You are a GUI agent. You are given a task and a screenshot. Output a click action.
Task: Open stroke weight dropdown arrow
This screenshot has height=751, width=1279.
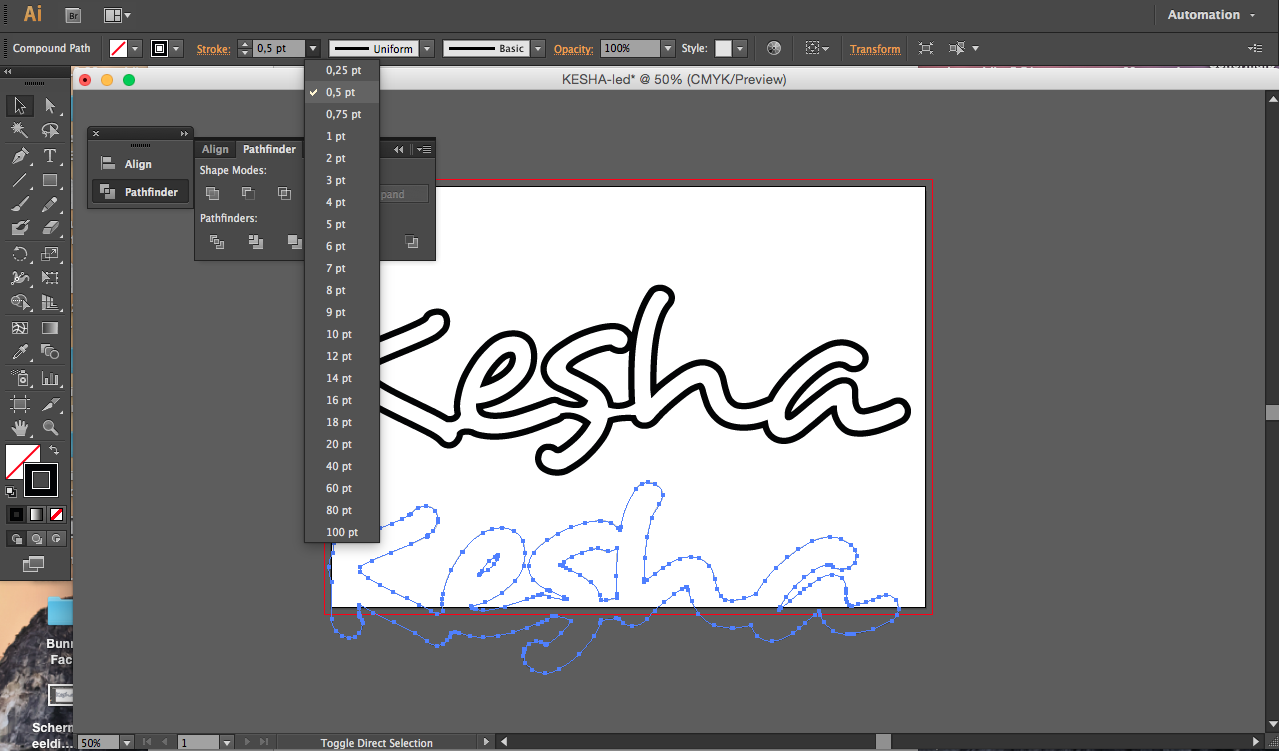tap(313, 48)
